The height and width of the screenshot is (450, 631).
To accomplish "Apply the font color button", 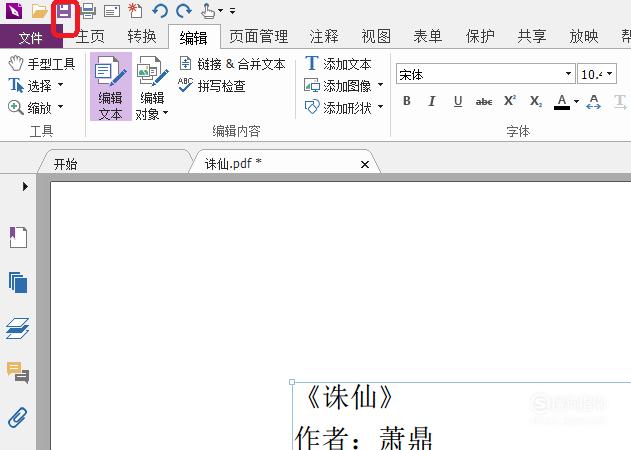I will click(562, 101).
